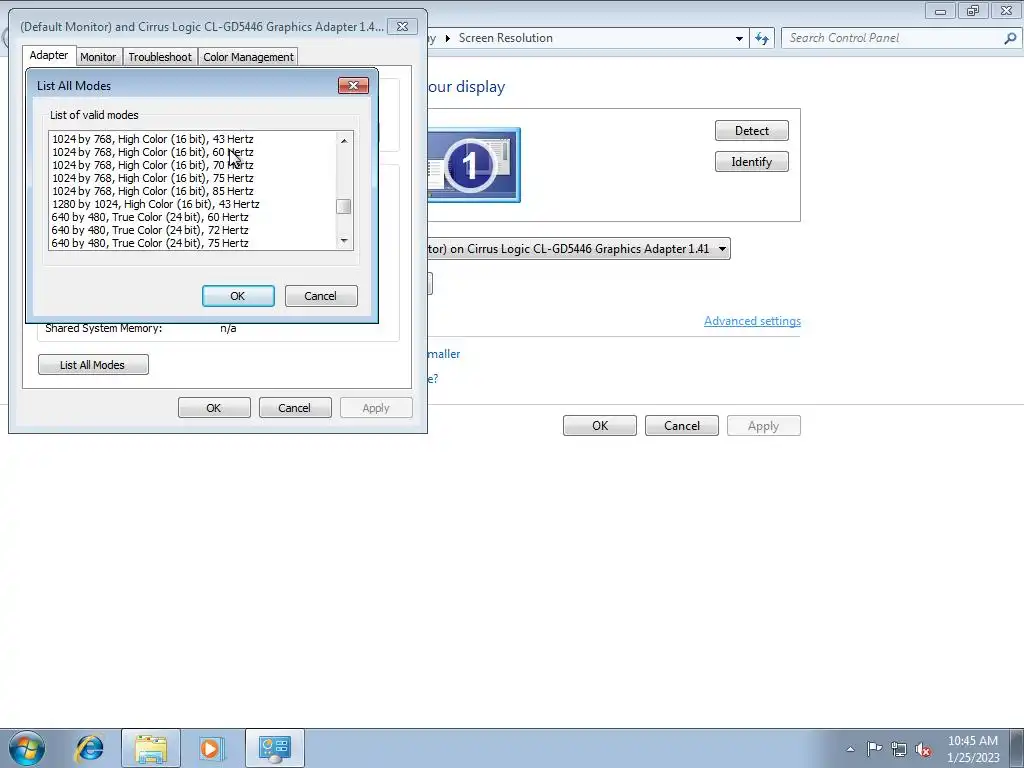
Task: Show hidden tray icons arrow
Action: (850, 749)
